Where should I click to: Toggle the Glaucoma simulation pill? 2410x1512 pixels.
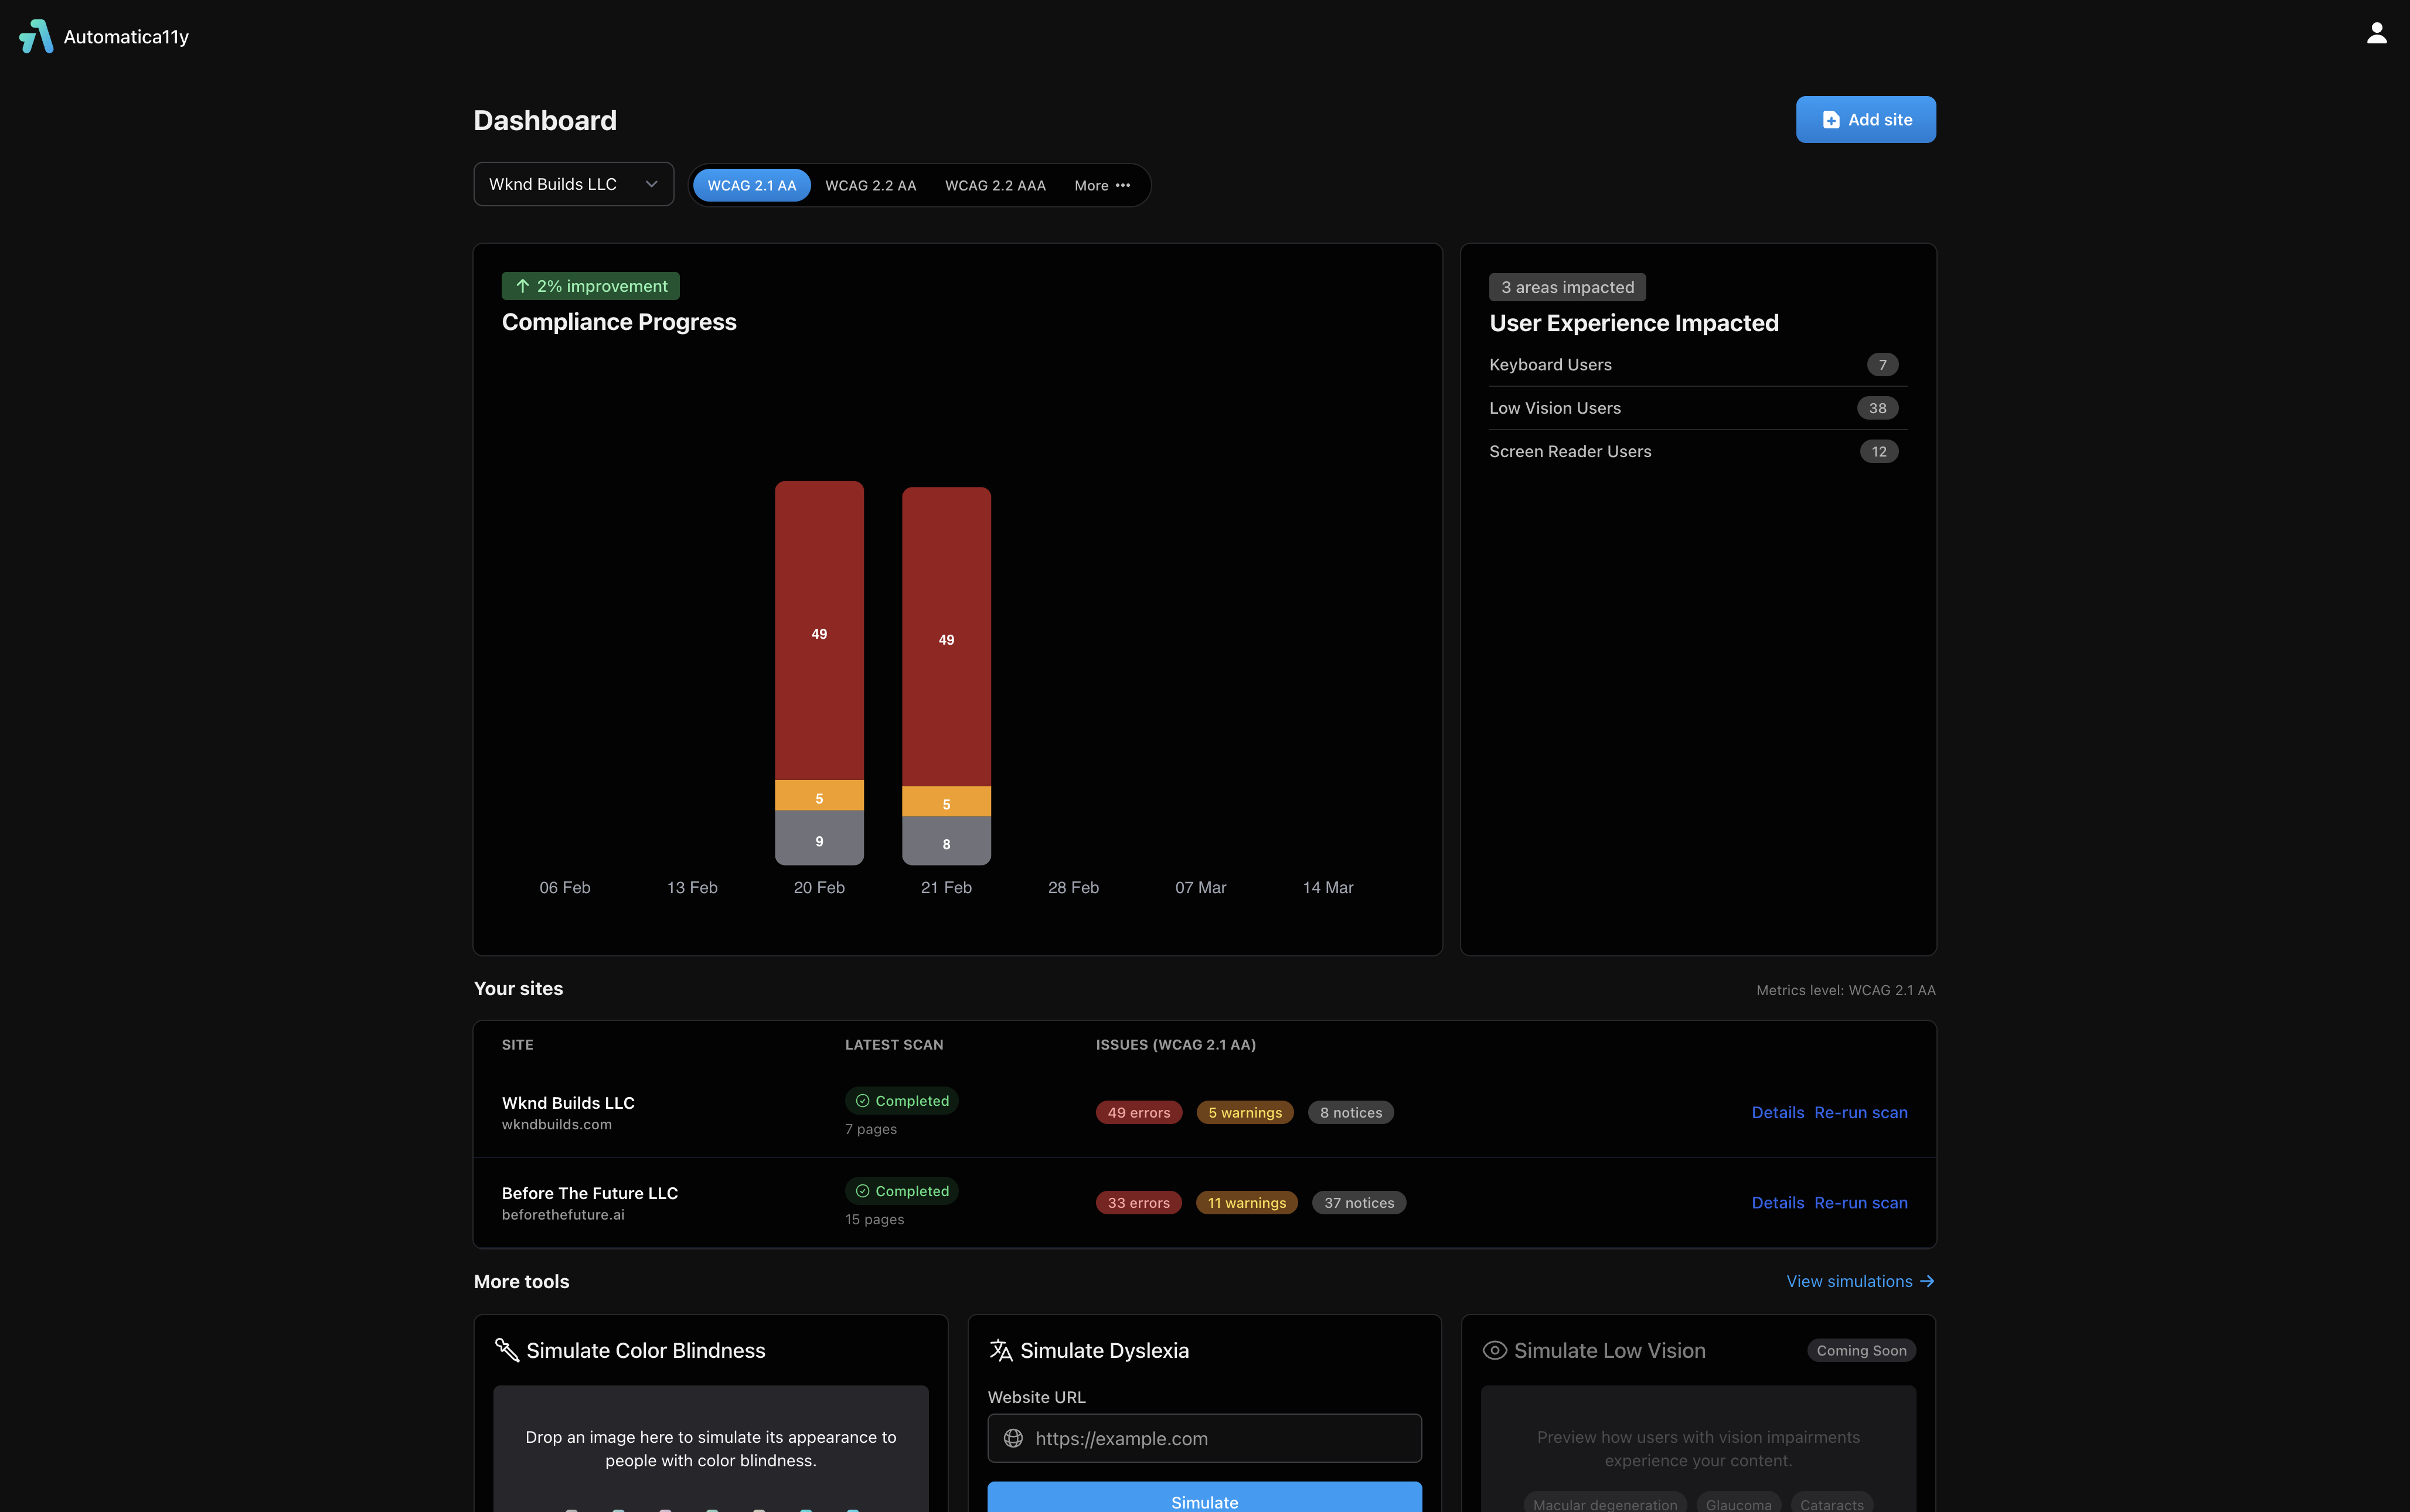pyautogui.click(x=1739, y=1504)
